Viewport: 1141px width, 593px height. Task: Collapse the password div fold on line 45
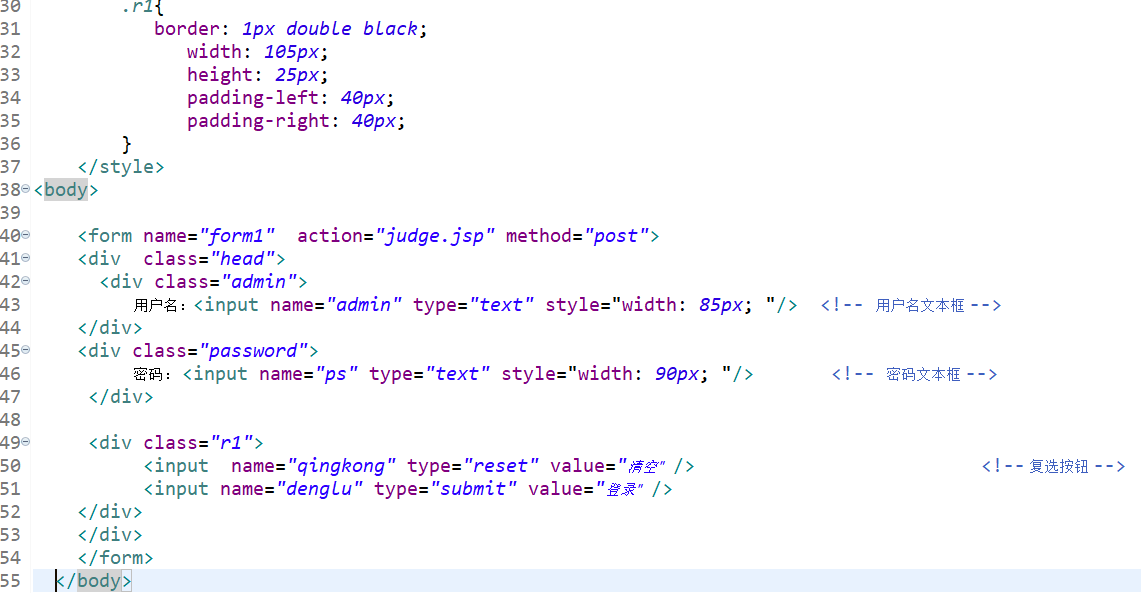26,350
